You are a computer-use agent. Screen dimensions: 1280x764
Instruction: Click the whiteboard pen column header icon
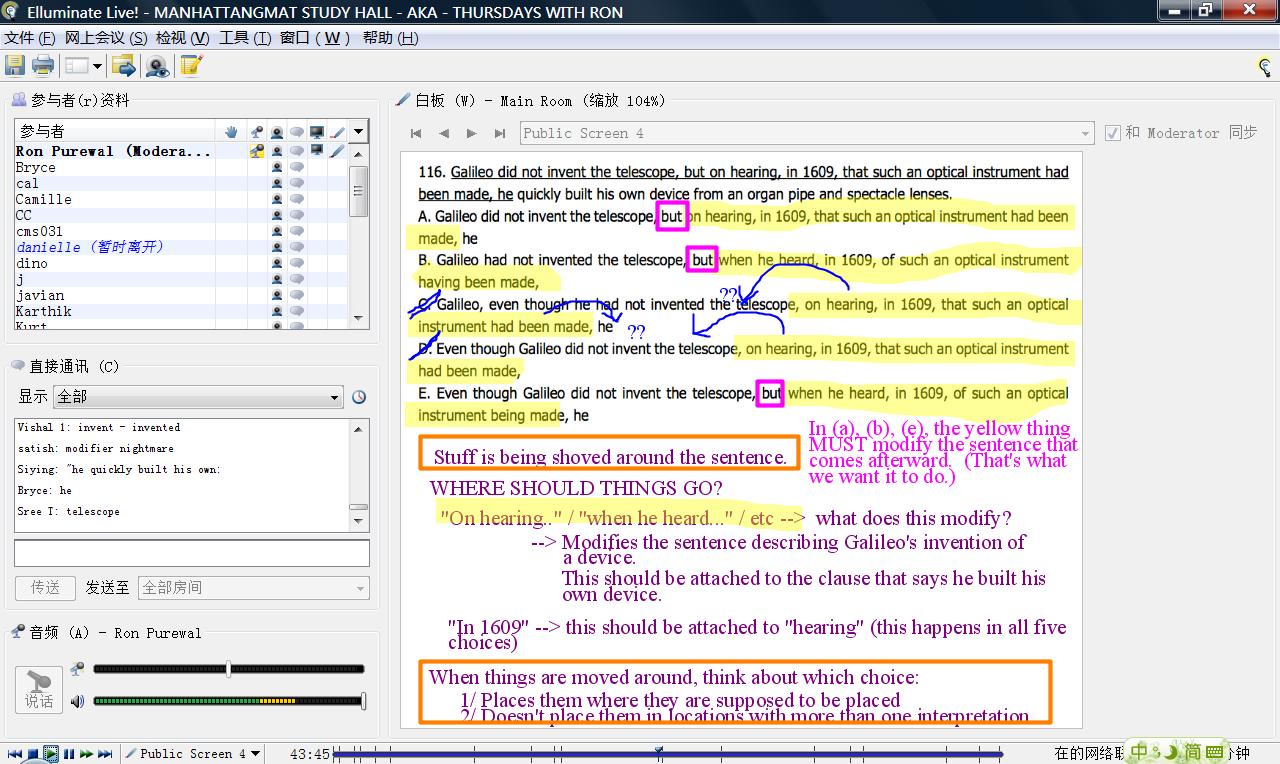point(337,131)
